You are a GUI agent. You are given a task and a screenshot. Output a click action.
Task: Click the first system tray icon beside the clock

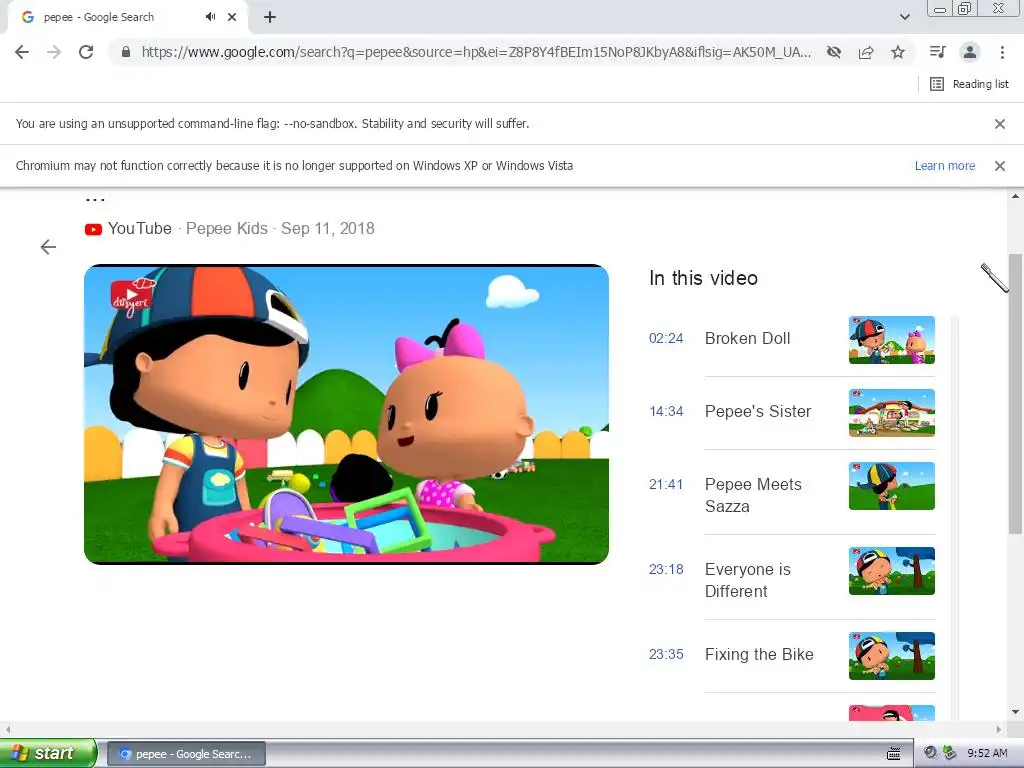pos(931,753)
